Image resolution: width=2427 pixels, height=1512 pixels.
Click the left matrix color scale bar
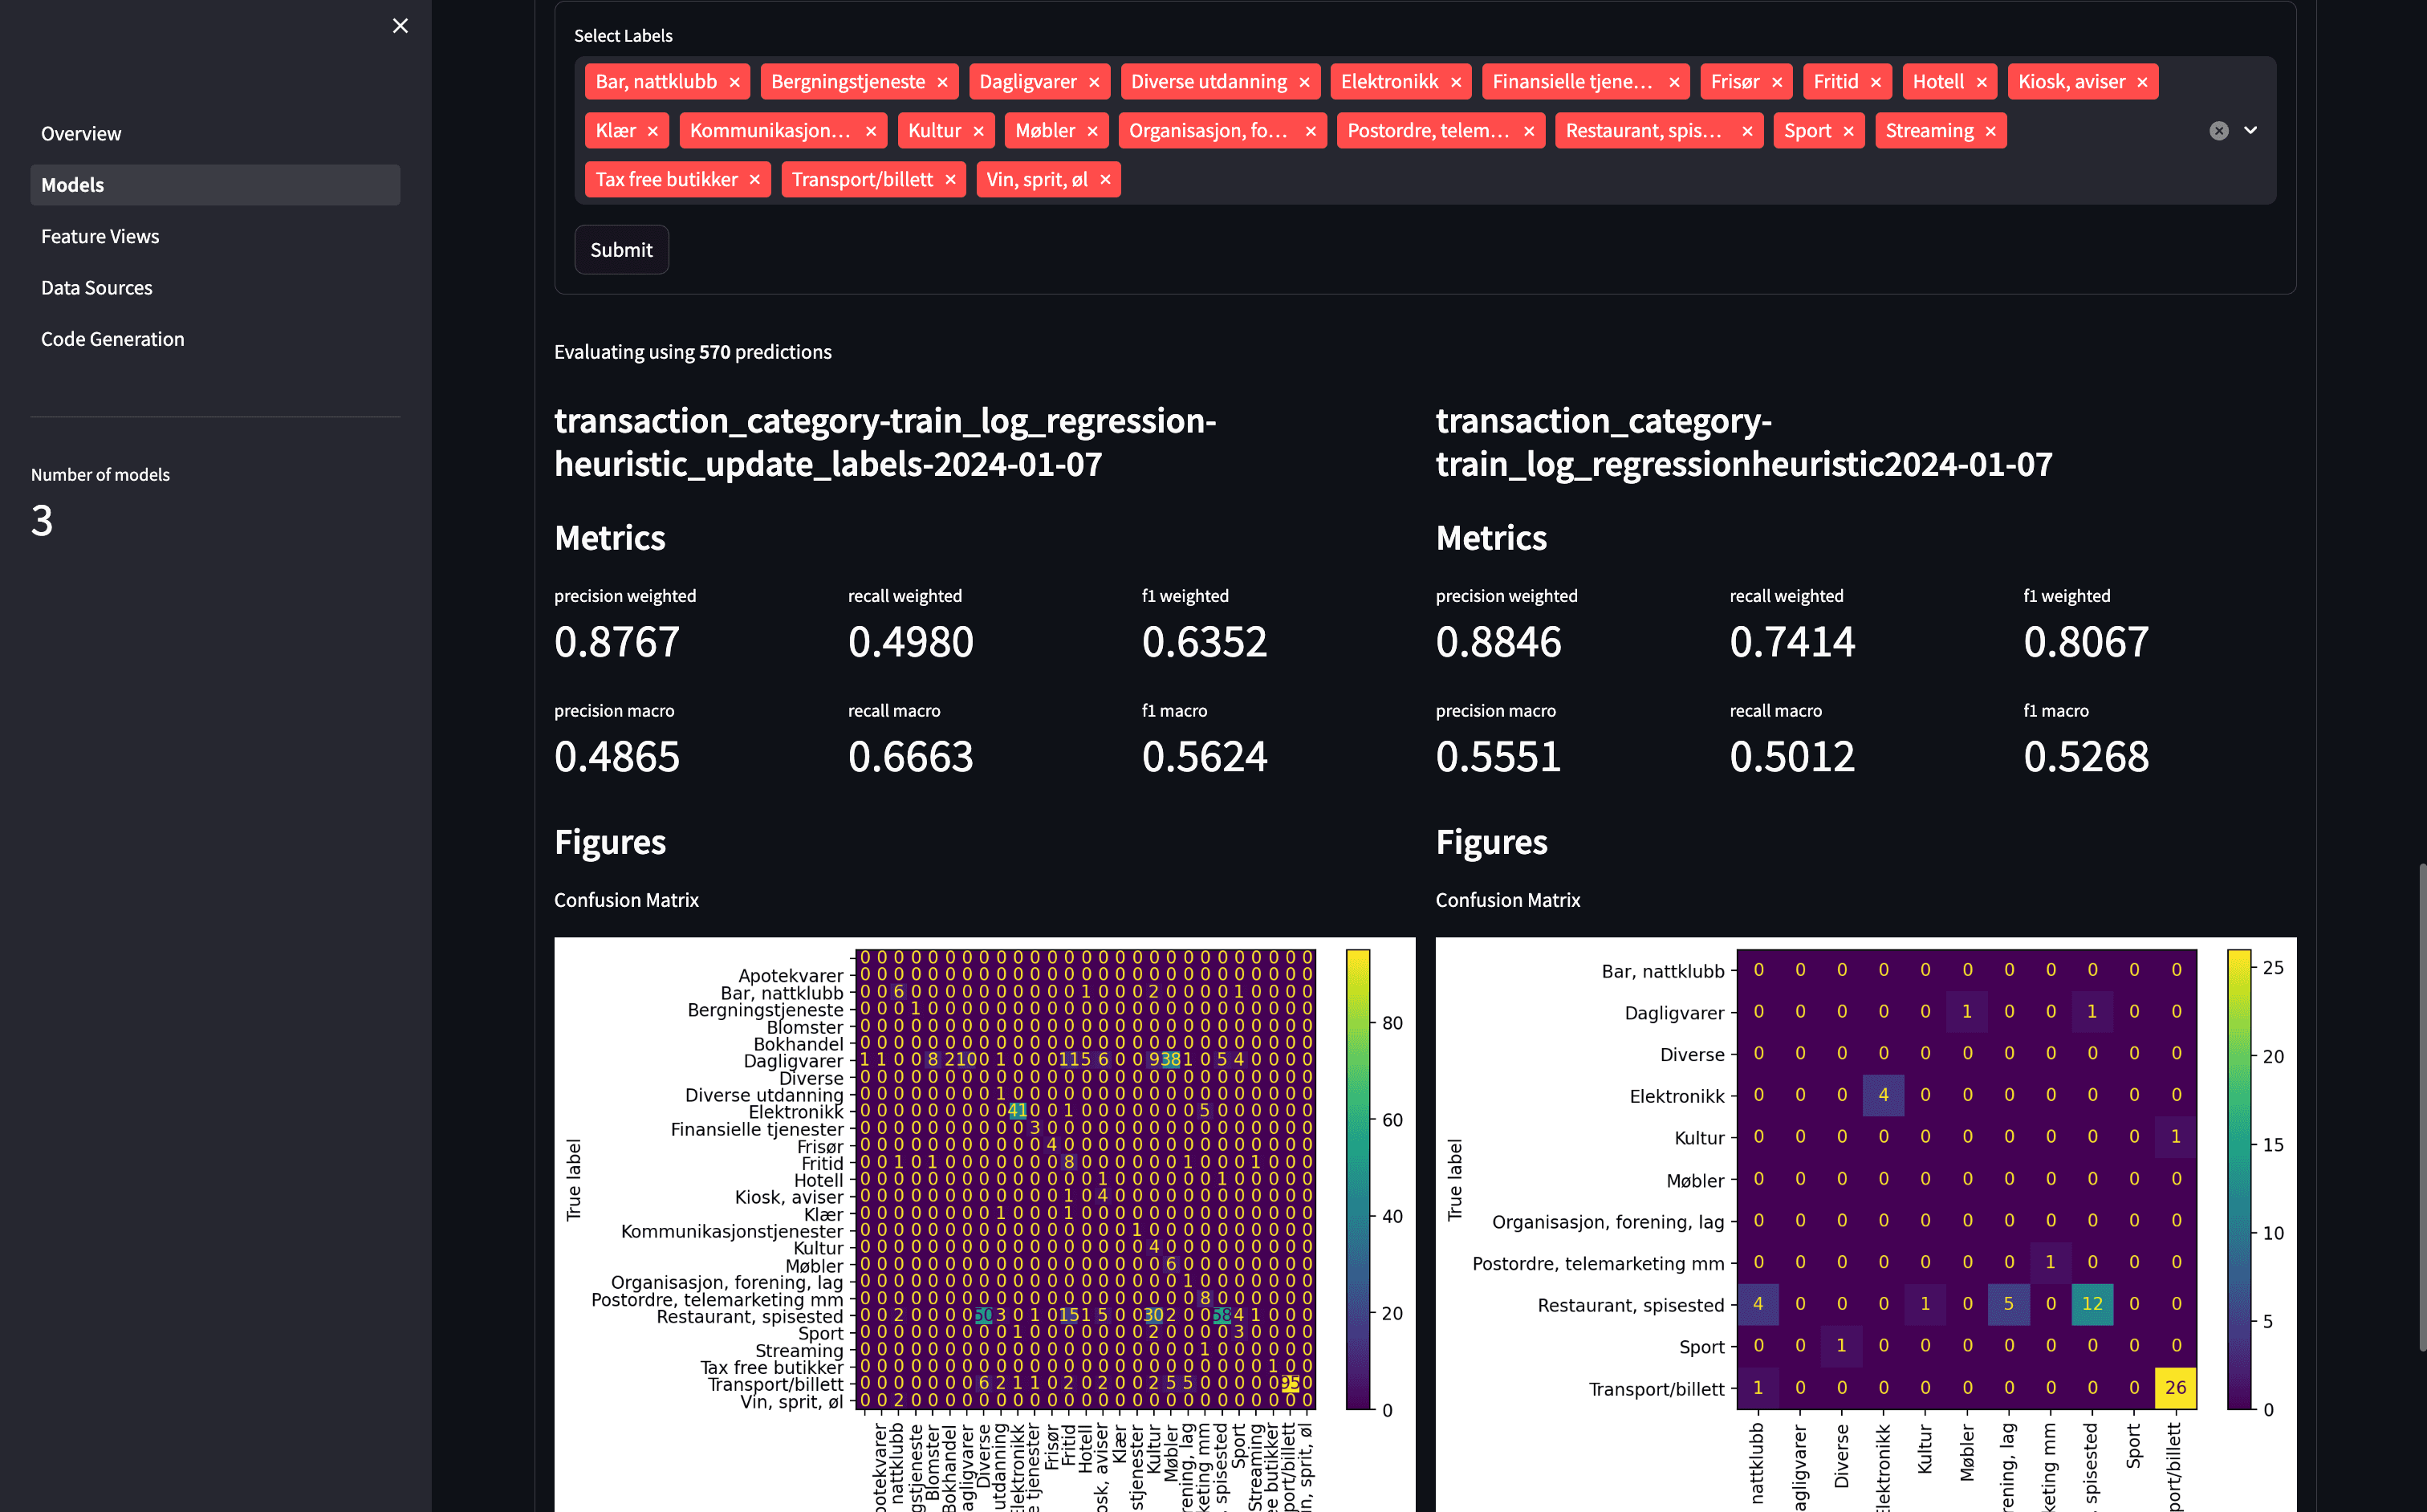tap(1358, 1180)
